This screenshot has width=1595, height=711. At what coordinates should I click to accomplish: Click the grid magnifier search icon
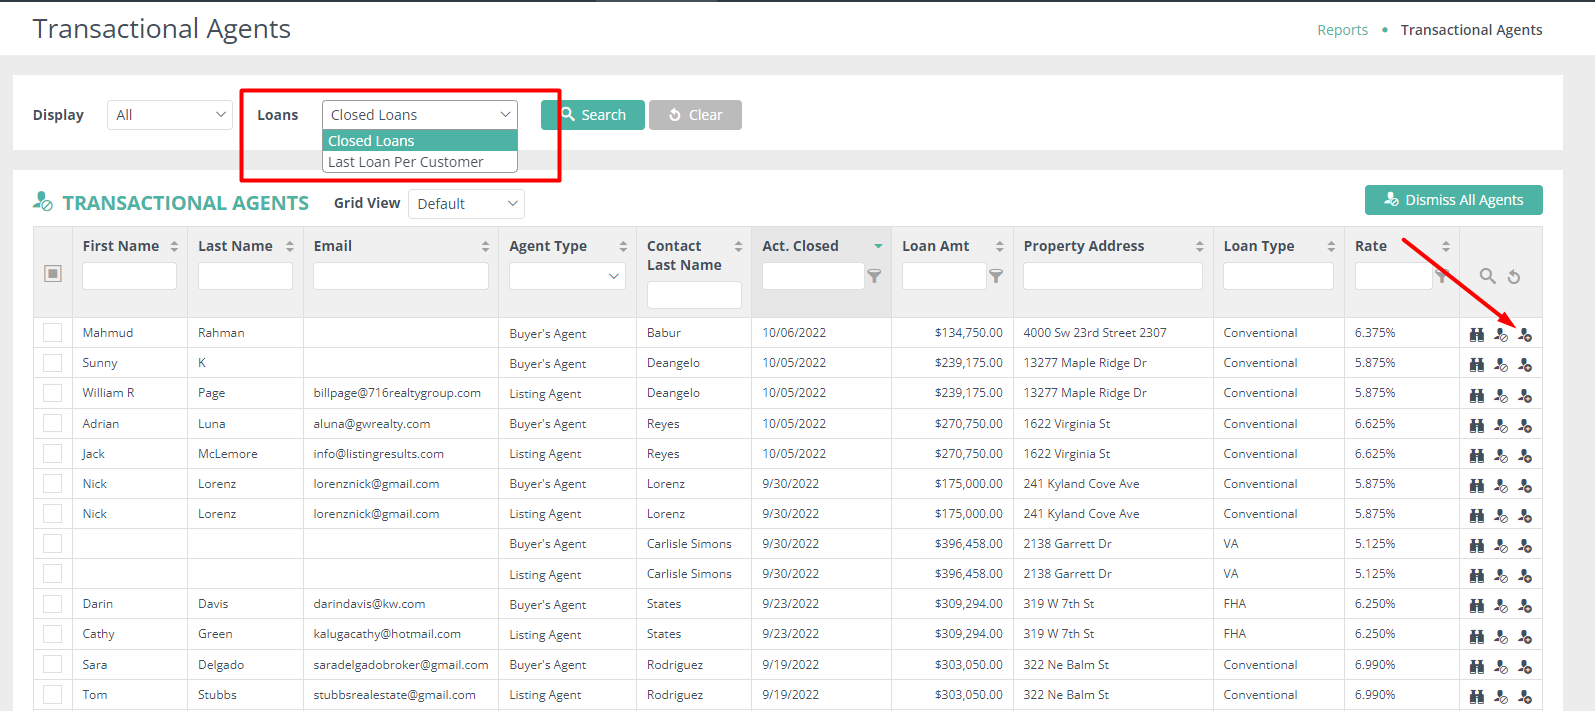coord(1487,276)
